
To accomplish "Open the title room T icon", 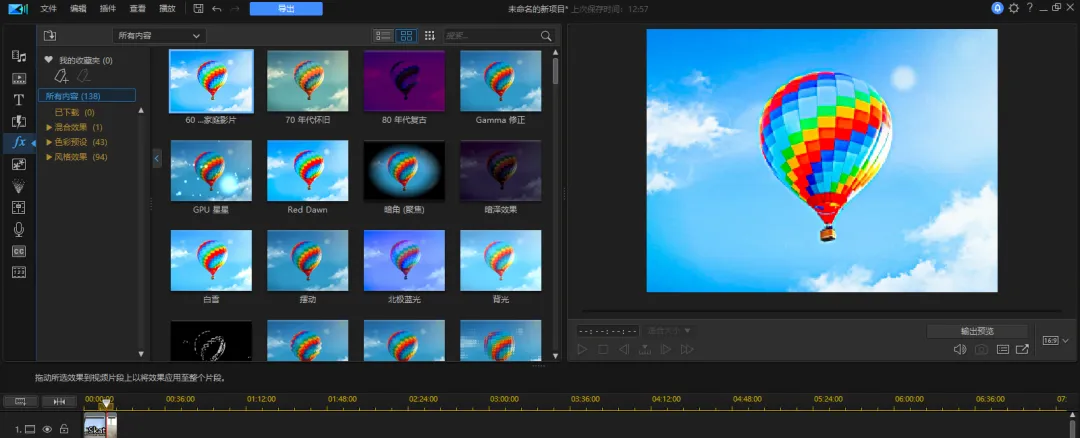I will (19, 100).
